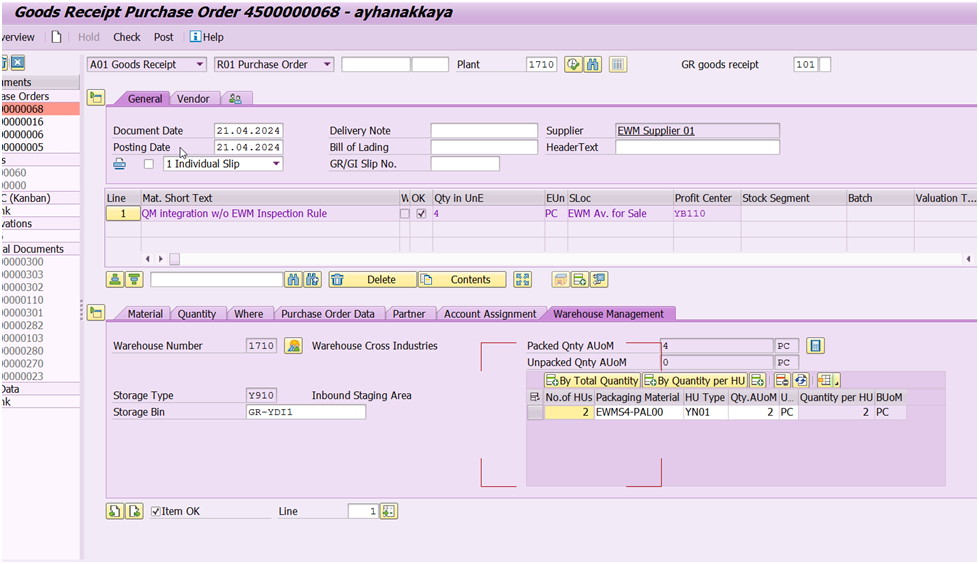Click the printer icon below Posting Date
979x564 pixels.
point(120,164)
